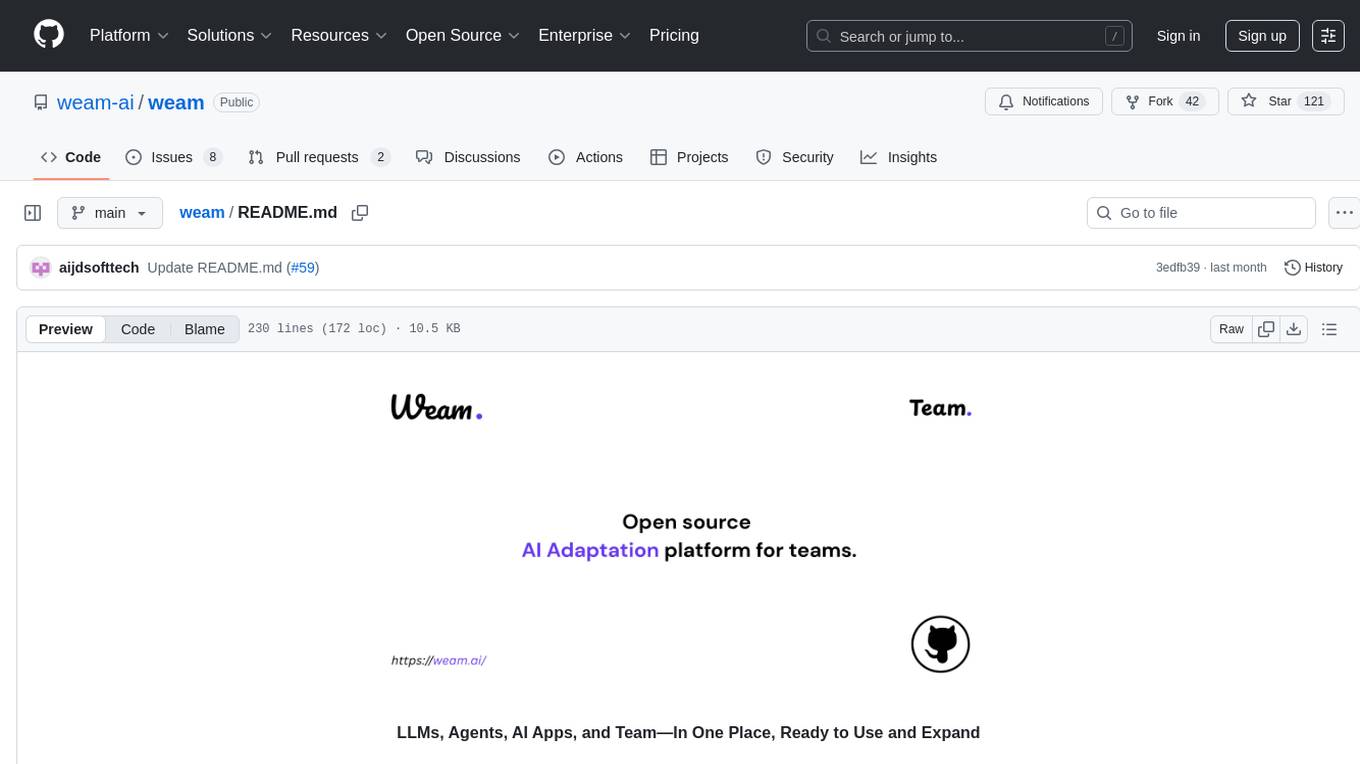Image resolution: width=1360 pixels, height=764 pixels.
Task: Expand the Solutions menu
Action: (230, 35)
